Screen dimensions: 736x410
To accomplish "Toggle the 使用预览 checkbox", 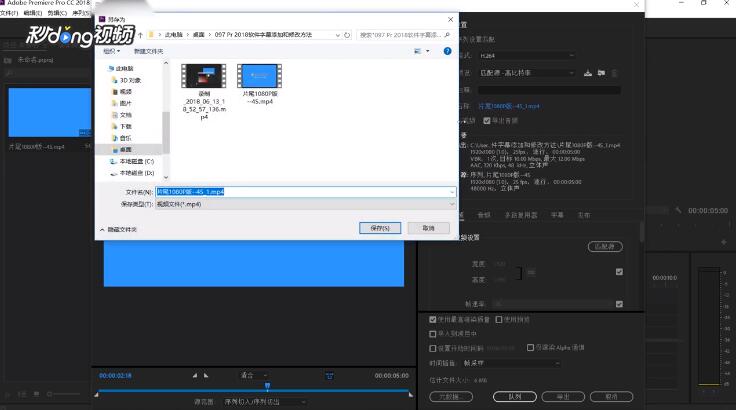I will [x=499, y=319].
